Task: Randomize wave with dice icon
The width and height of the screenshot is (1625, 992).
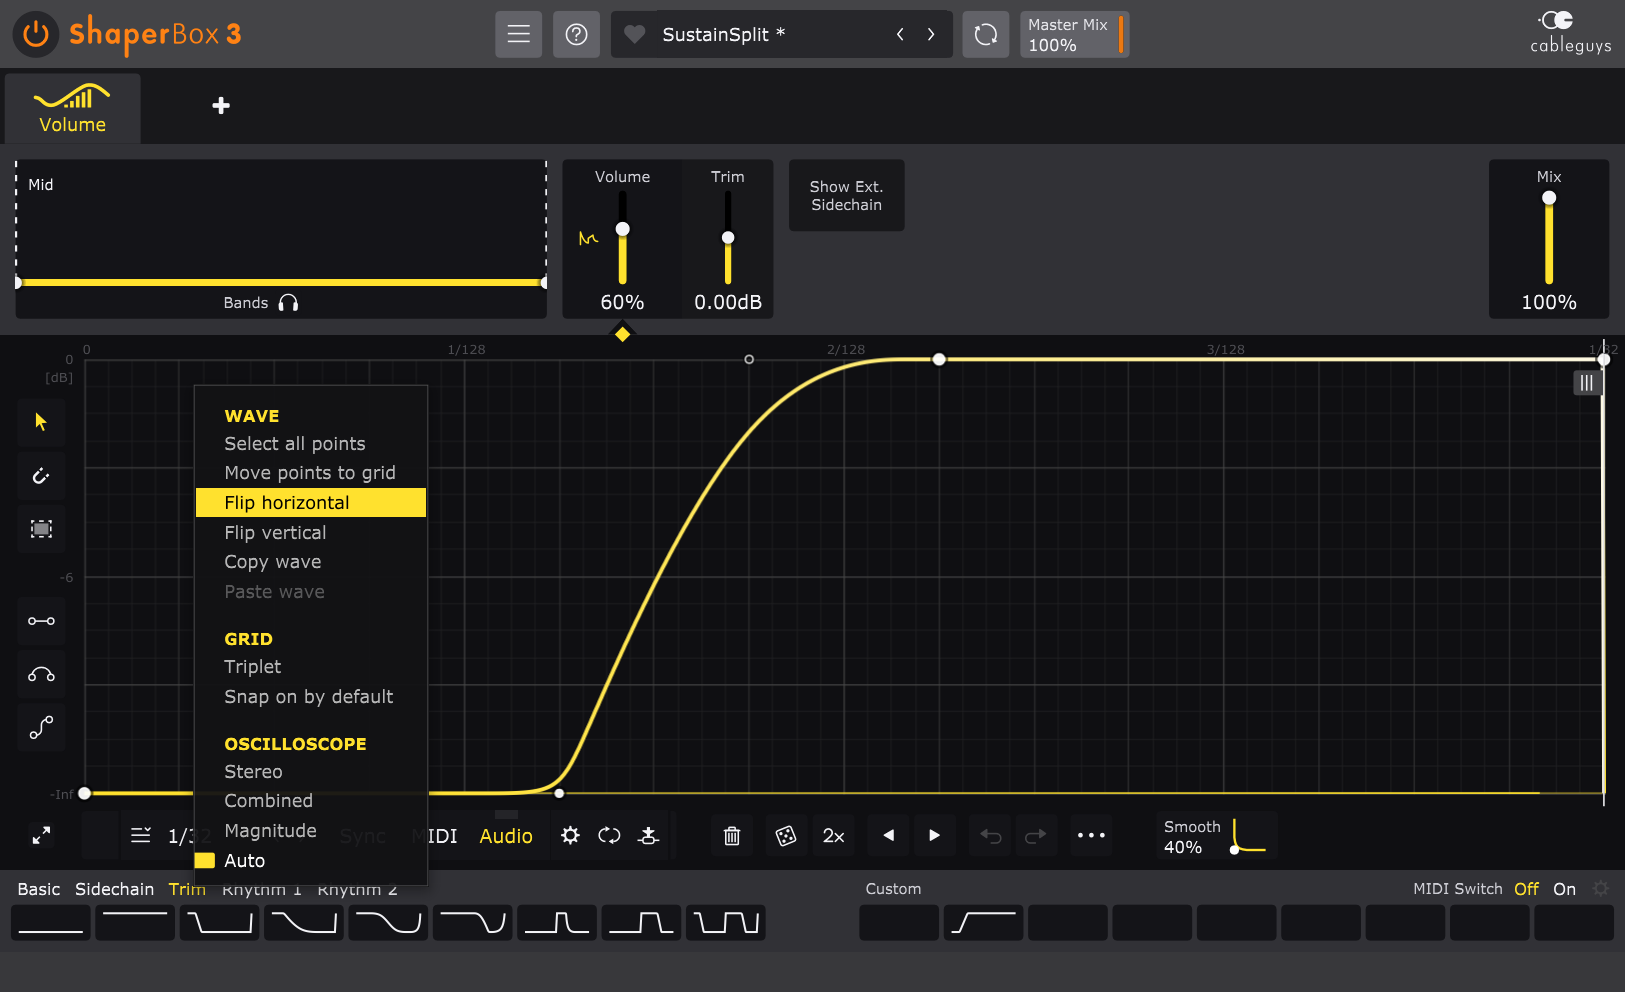Action: pos(786,836)
